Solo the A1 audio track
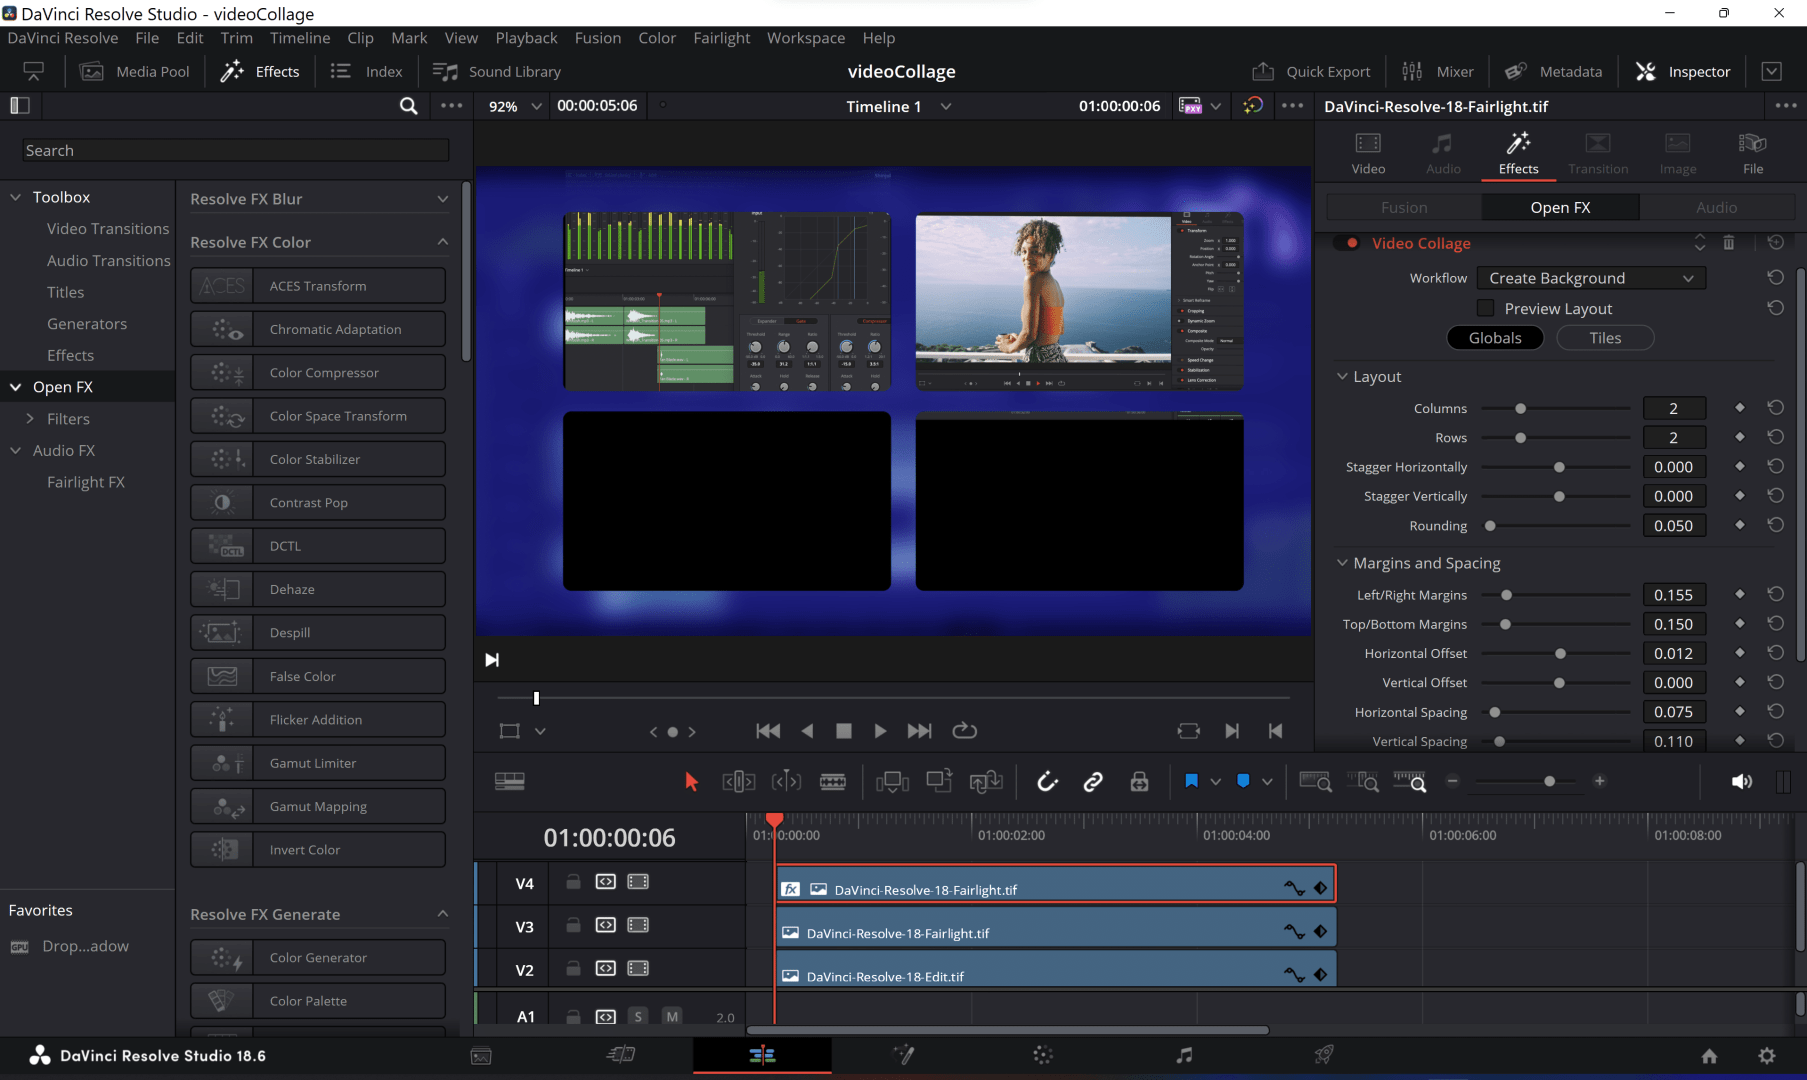 pos(638,1016)
